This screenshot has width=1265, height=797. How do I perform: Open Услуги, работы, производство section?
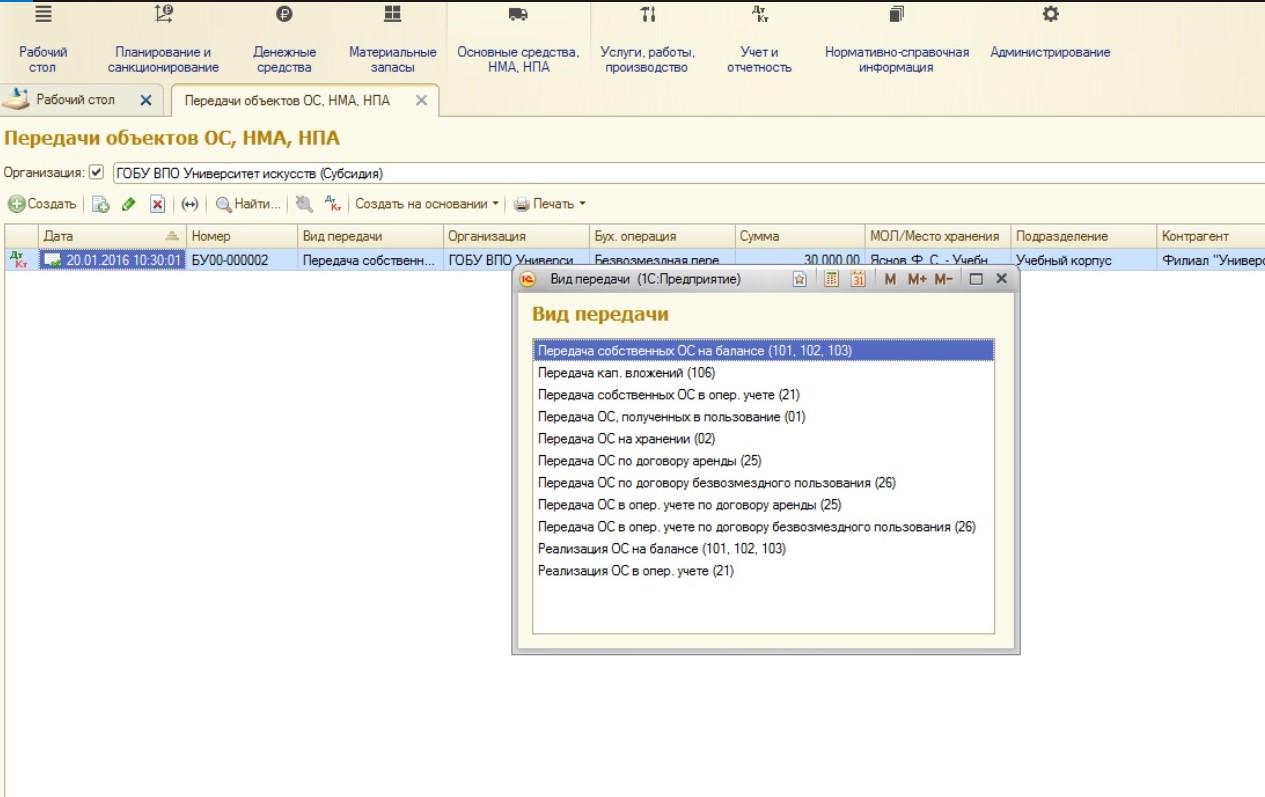coord(647,41)
